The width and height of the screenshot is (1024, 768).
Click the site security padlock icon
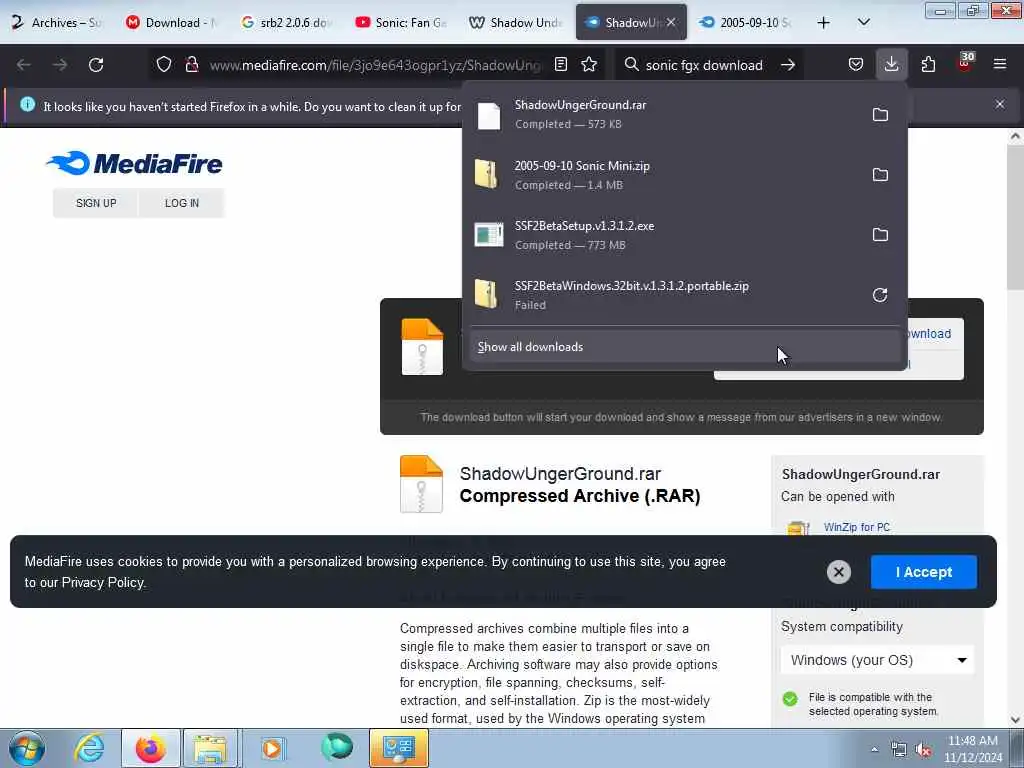coord(191,64)
